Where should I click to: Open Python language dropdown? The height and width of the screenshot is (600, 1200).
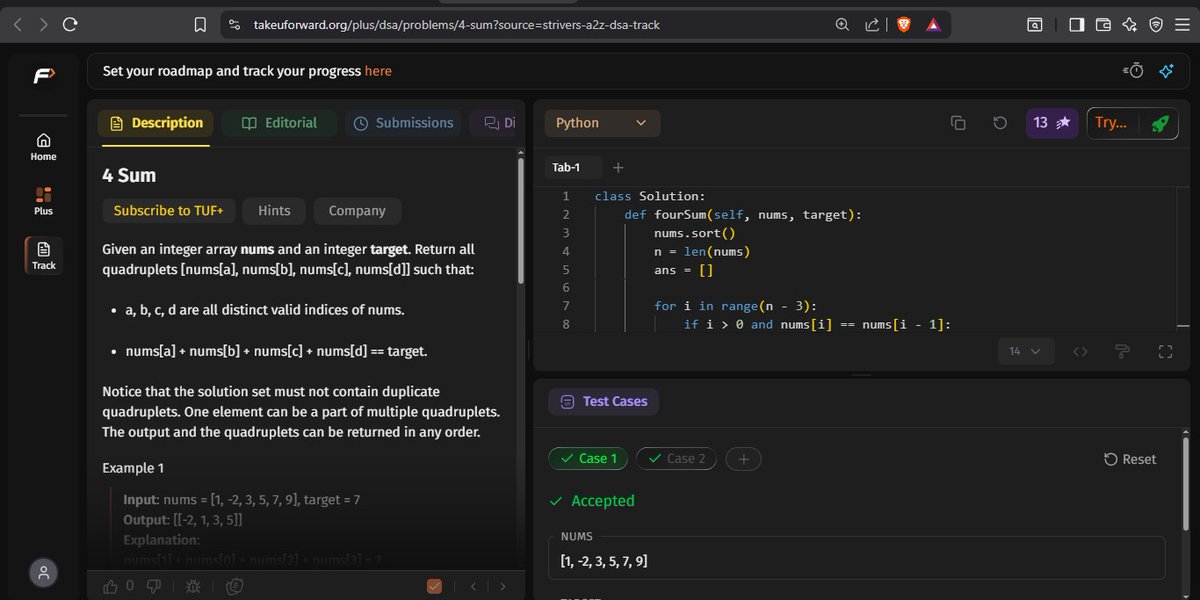602,123
